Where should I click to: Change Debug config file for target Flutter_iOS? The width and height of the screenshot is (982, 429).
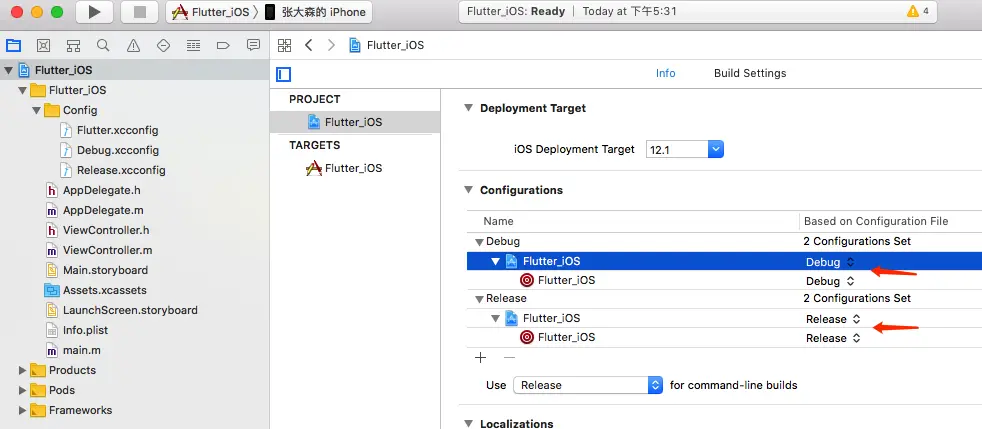tap(830, 281)
